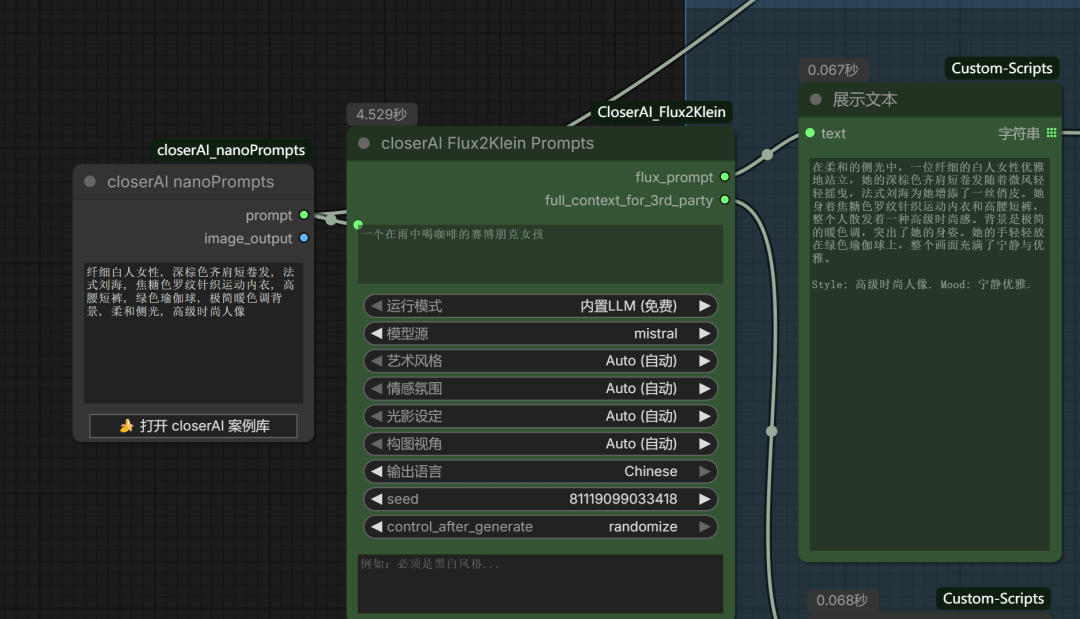Click the 字符串 grid output icon
Image resolution: width=1080 pixels, height=619 pixels.
(x=1052, y=133)
